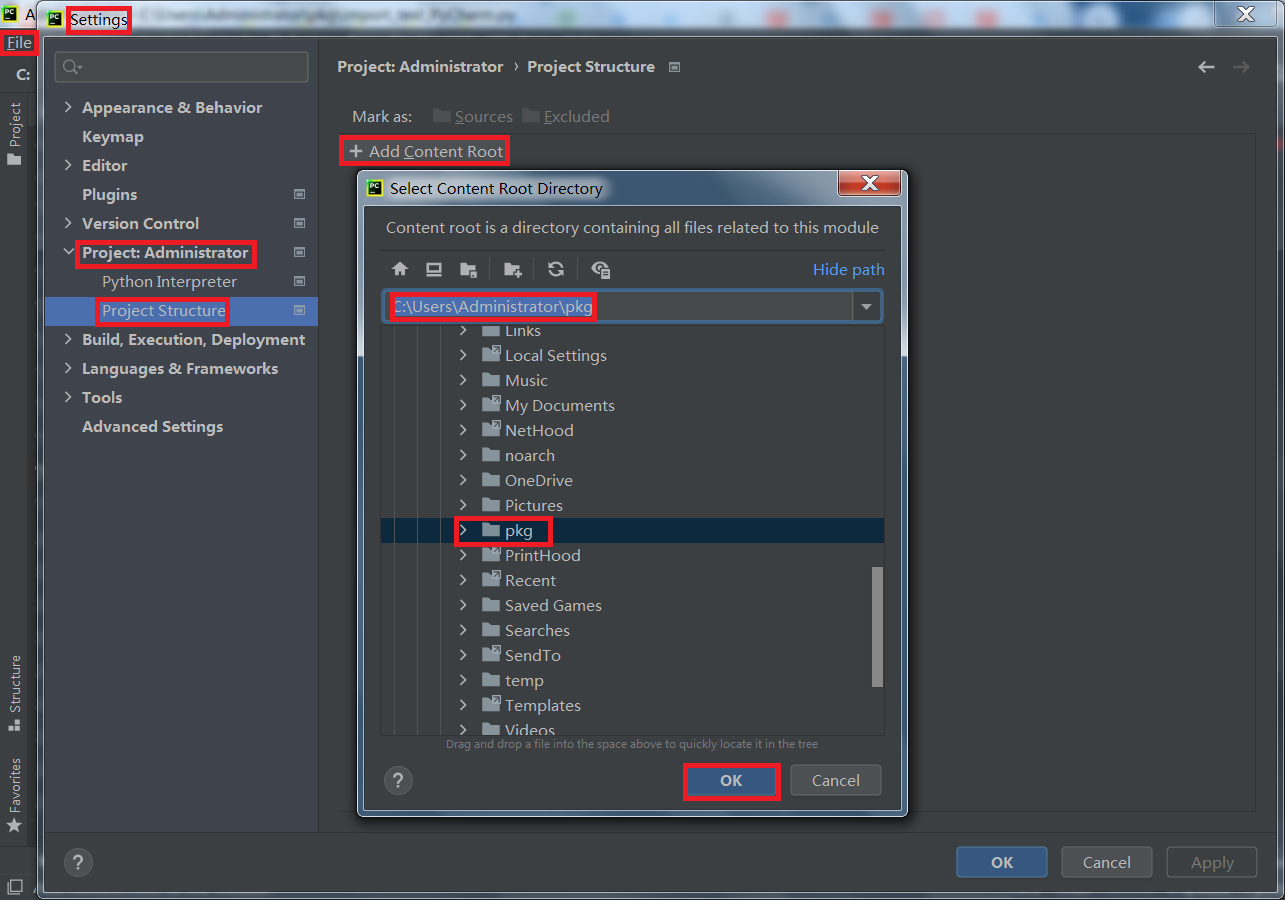
Task: Click Hide path link
Action: (849, 270)
